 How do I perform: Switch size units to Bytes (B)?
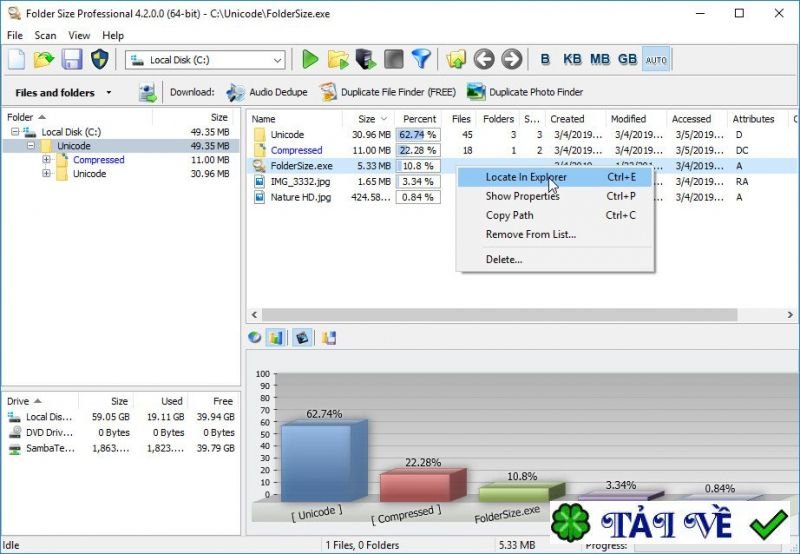(545, 60)
